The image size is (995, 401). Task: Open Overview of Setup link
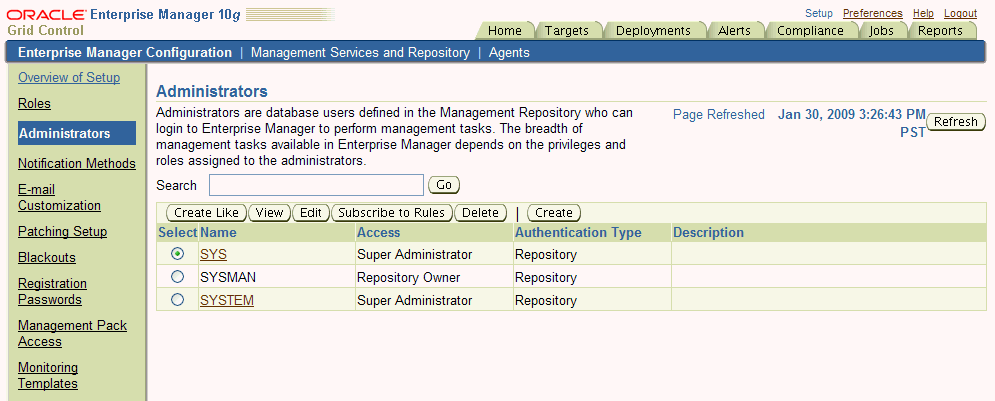click(69, 77)
